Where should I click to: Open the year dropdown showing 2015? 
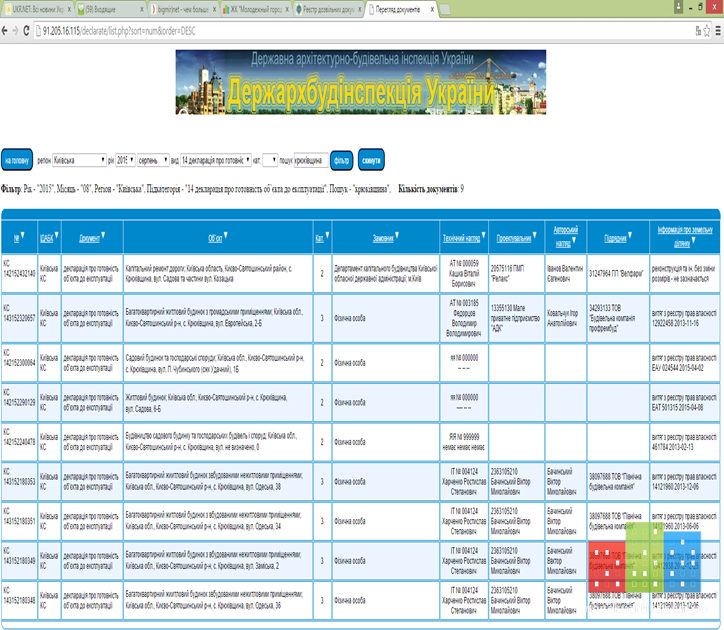[125, 160]
